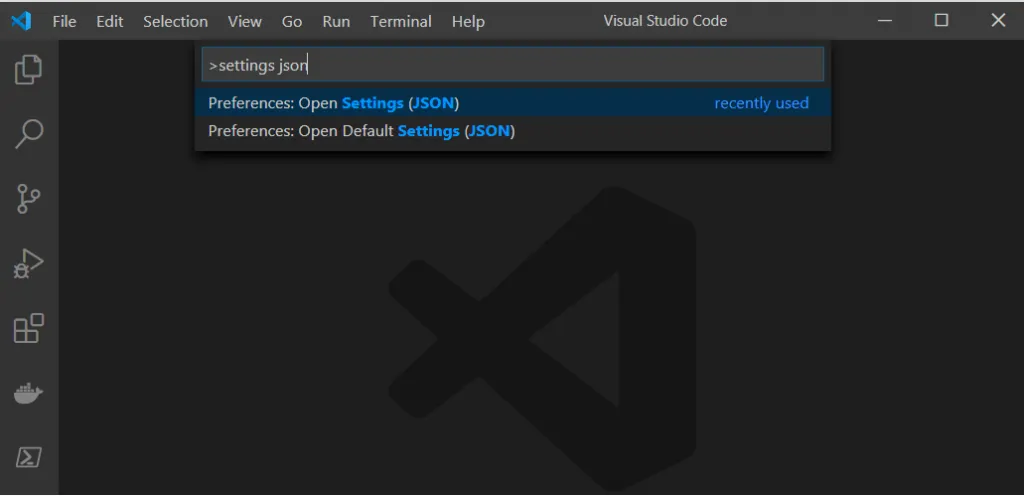Open the Explorer view in activity bar
The image size is (1024, 497).
click(29, 70)
